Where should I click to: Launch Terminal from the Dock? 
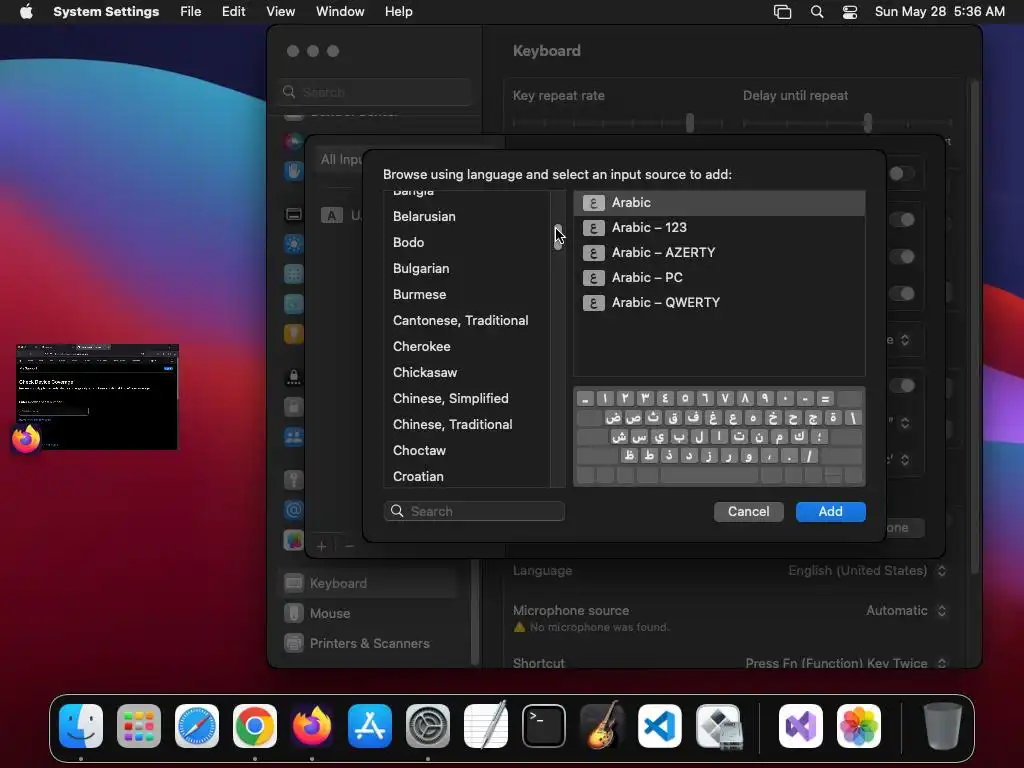pyautogui.click(x=543, y=726)
